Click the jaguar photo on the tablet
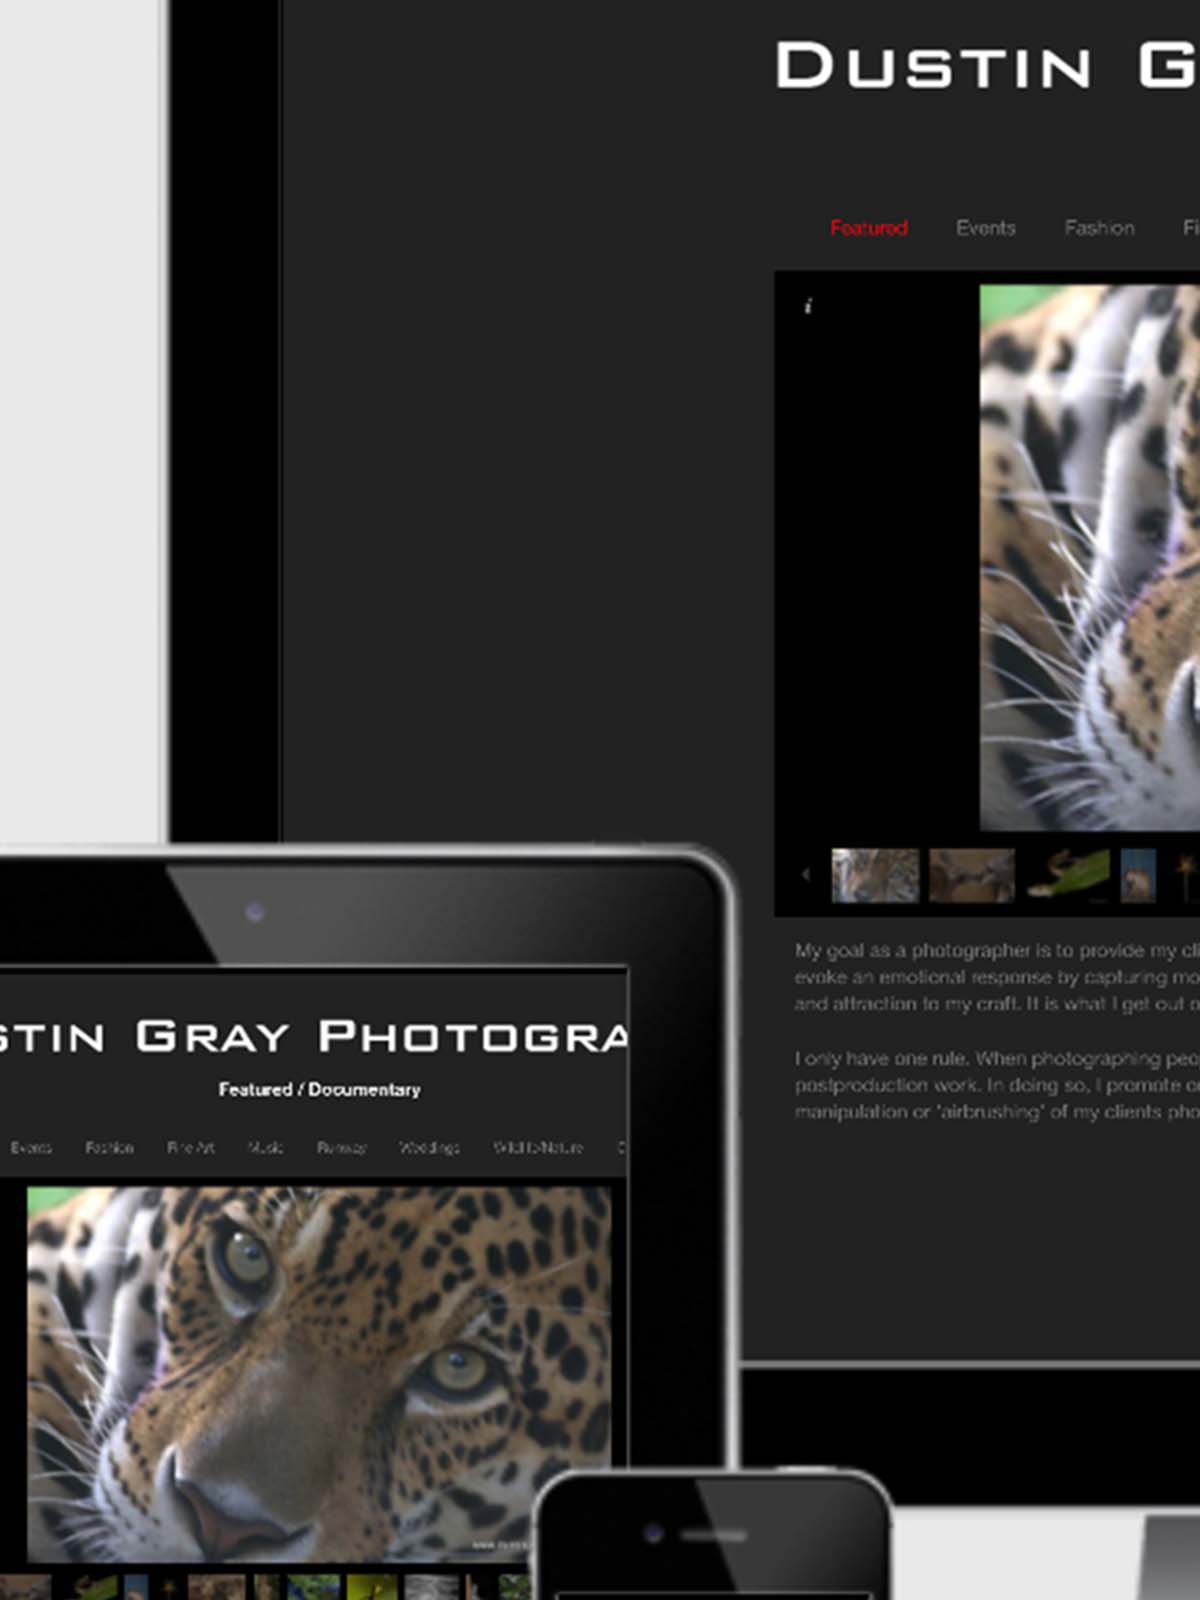The image size is (1200, 1600). point(319,1373)
